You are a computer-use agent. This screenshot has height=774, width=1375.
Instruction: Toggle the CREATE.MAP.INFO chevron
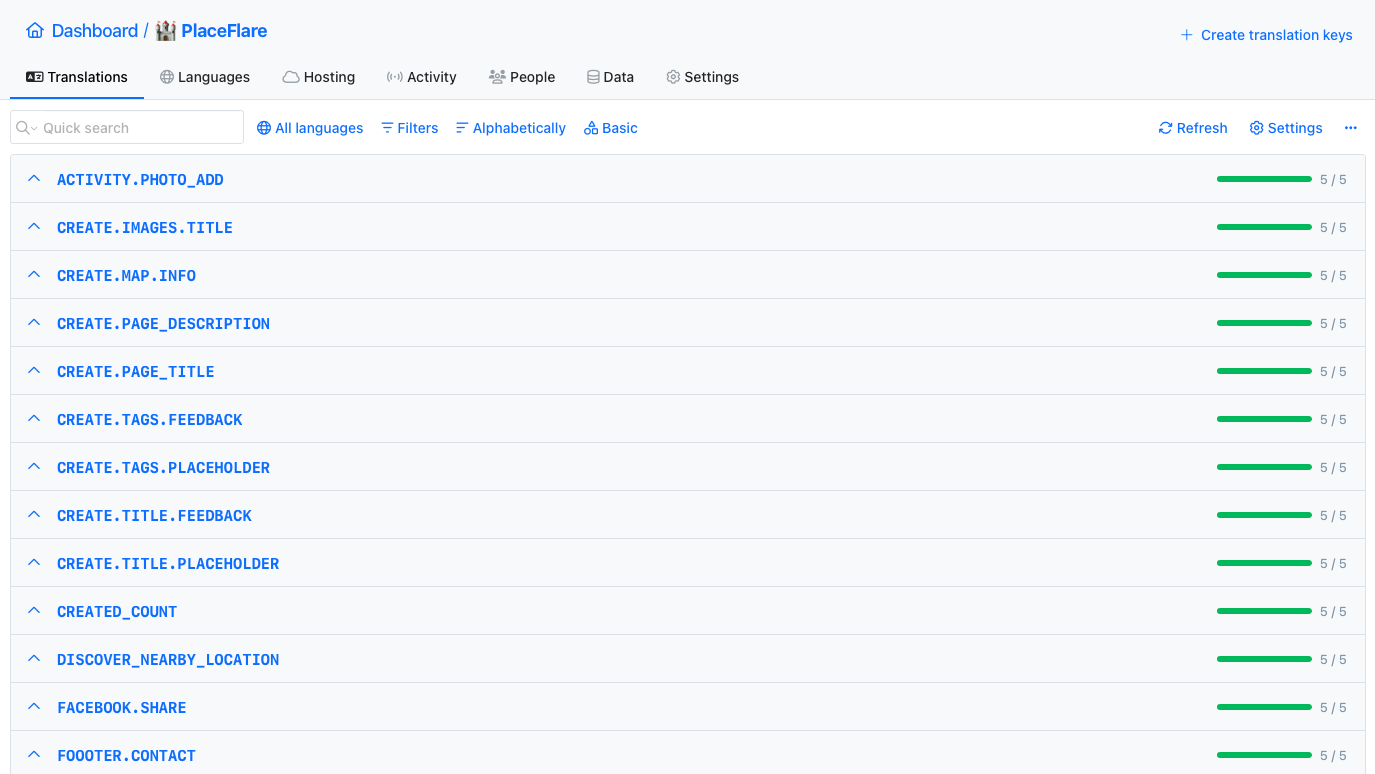[x=34, y=275]
